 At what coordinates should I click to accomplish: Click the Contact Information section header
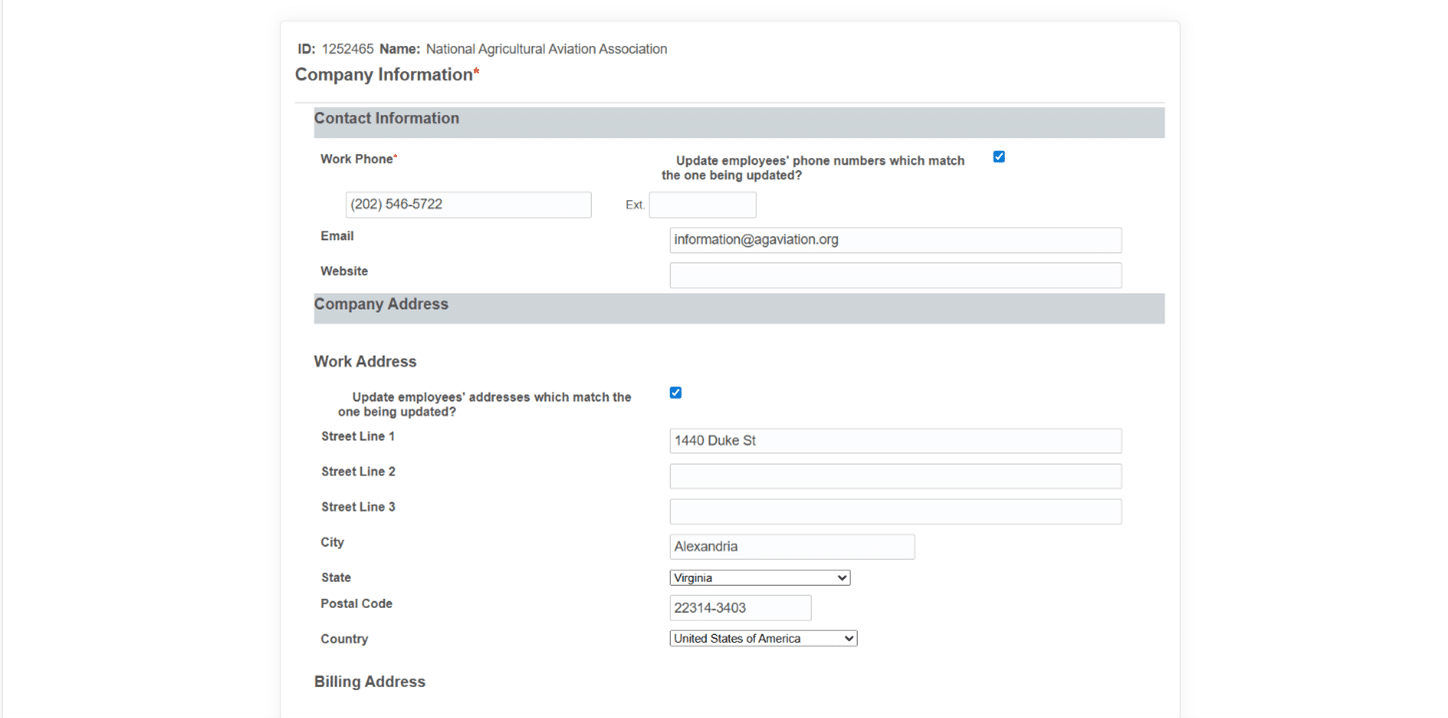[387, 119]
